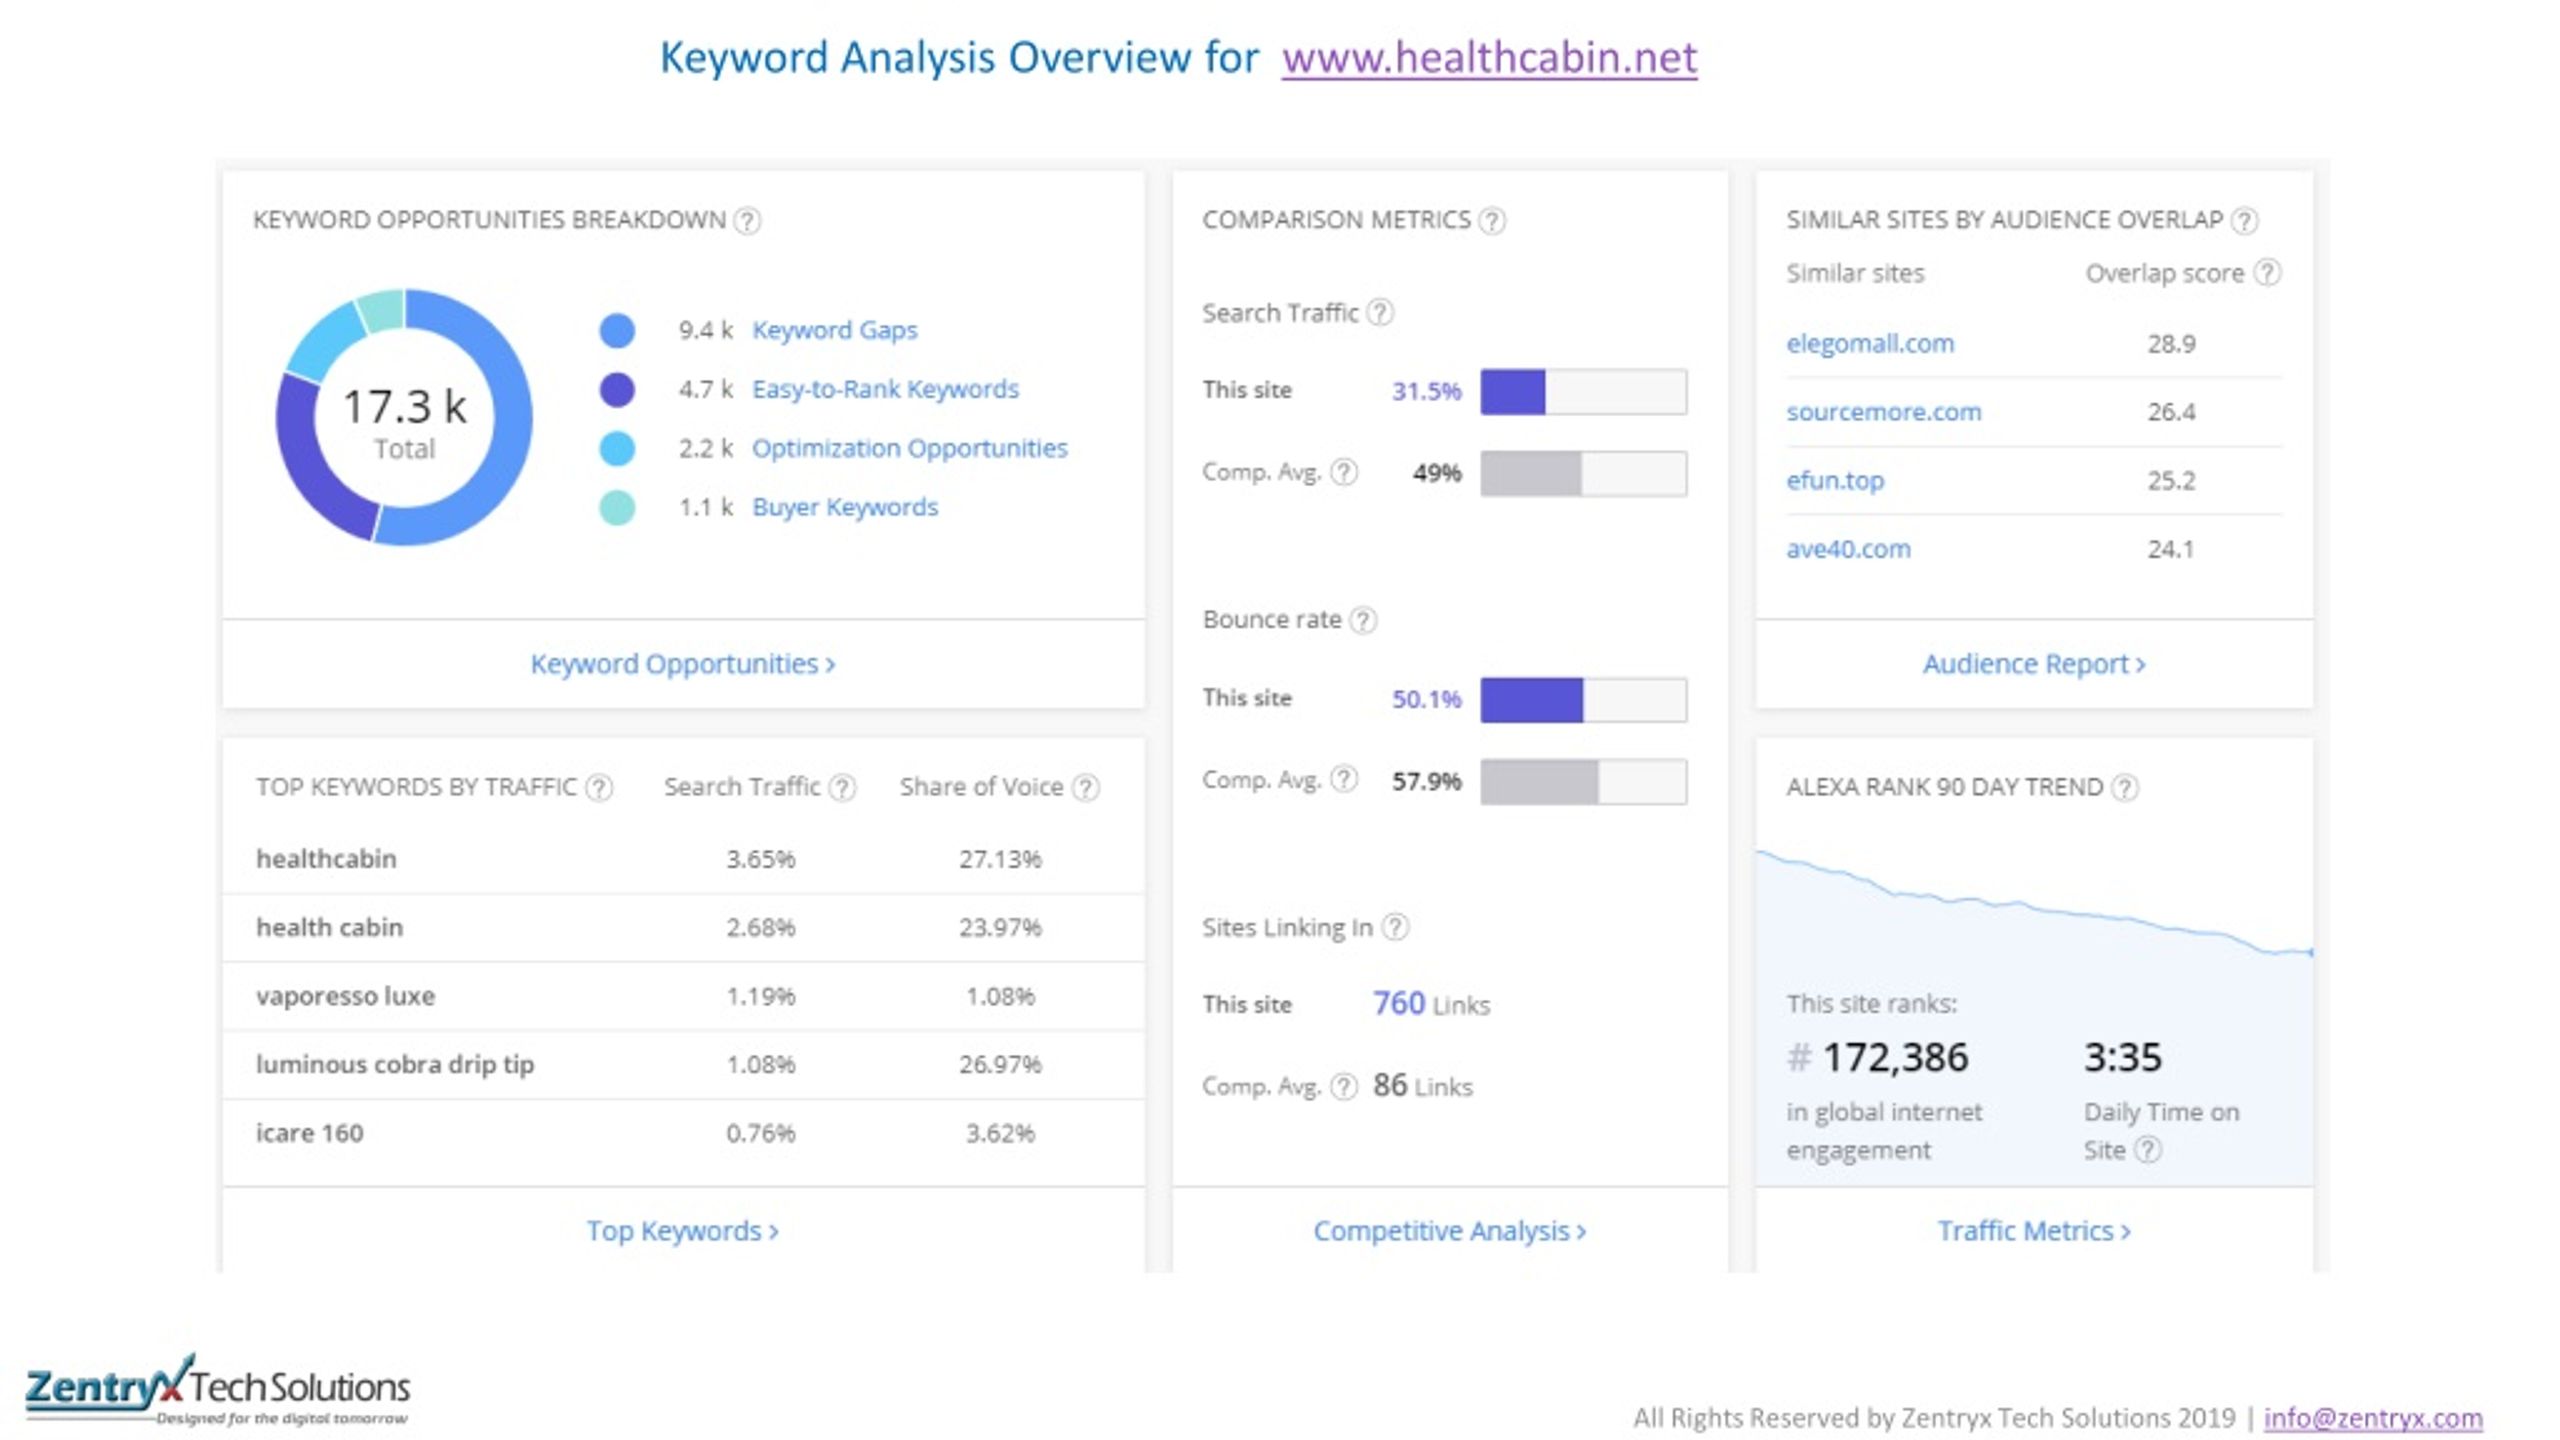The height and width of the screenshot is (1440, 2560).
Task: Click the Buyer Keywords teal legend dot
Action: (x=617, y=507)
